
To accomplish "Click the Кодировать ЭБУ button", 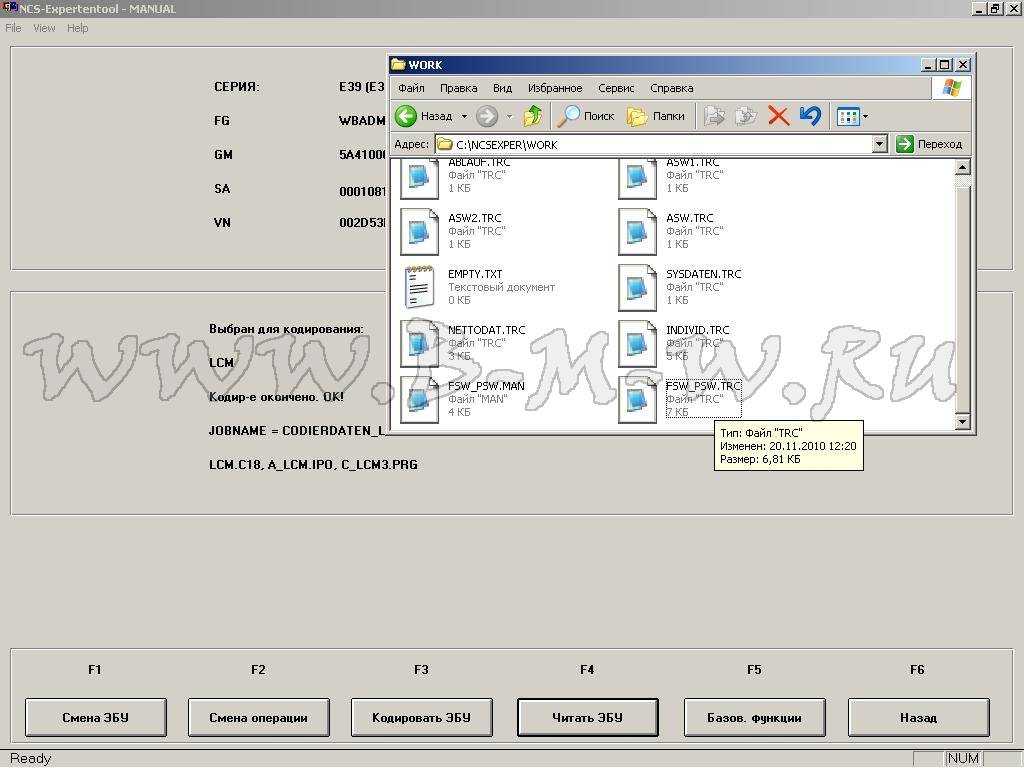I will click(x=421, y=718).
